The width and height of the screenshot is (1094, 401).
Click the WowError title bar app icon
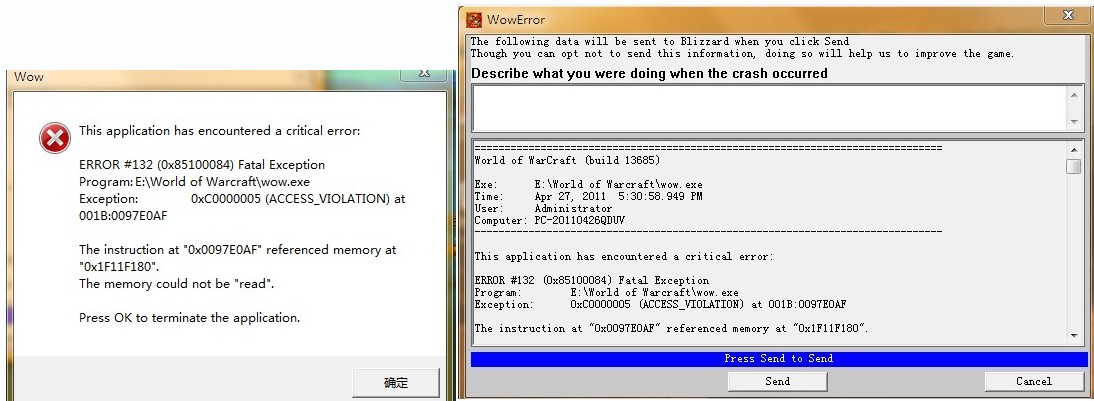(474, 19)
